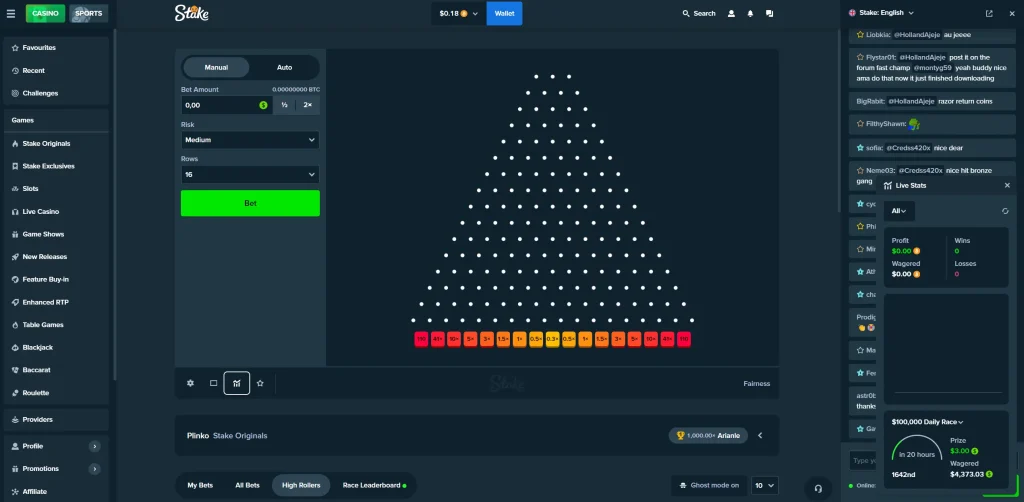Open the Stake: English chat language dropdown

(x=880, y=13)
